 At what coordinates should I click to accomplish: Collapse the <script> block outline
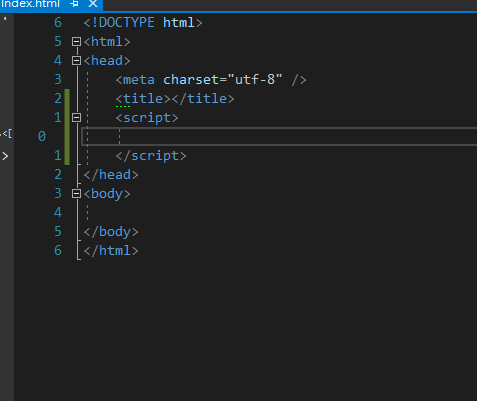click(x=76, y=118)
